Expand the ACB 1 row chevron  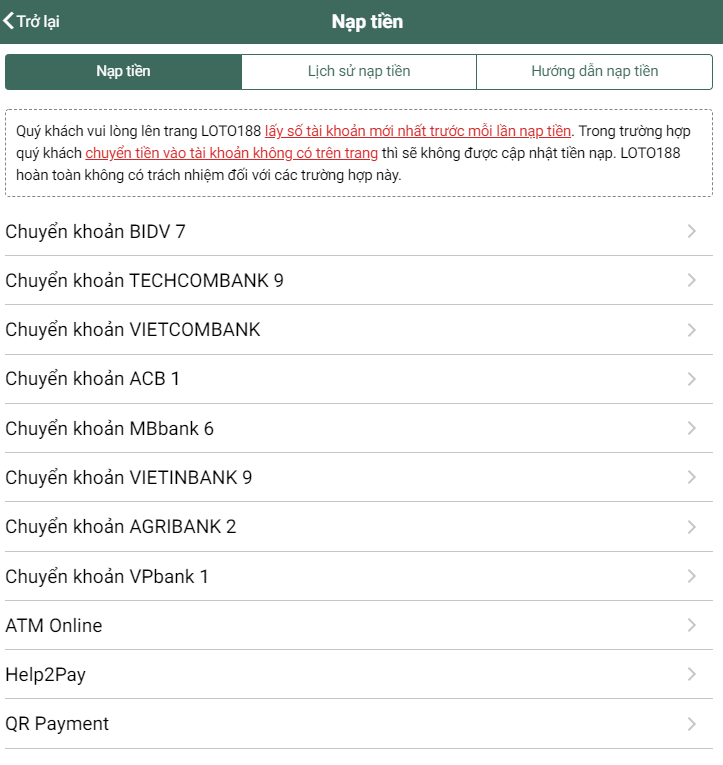click(x=691, y=379)
